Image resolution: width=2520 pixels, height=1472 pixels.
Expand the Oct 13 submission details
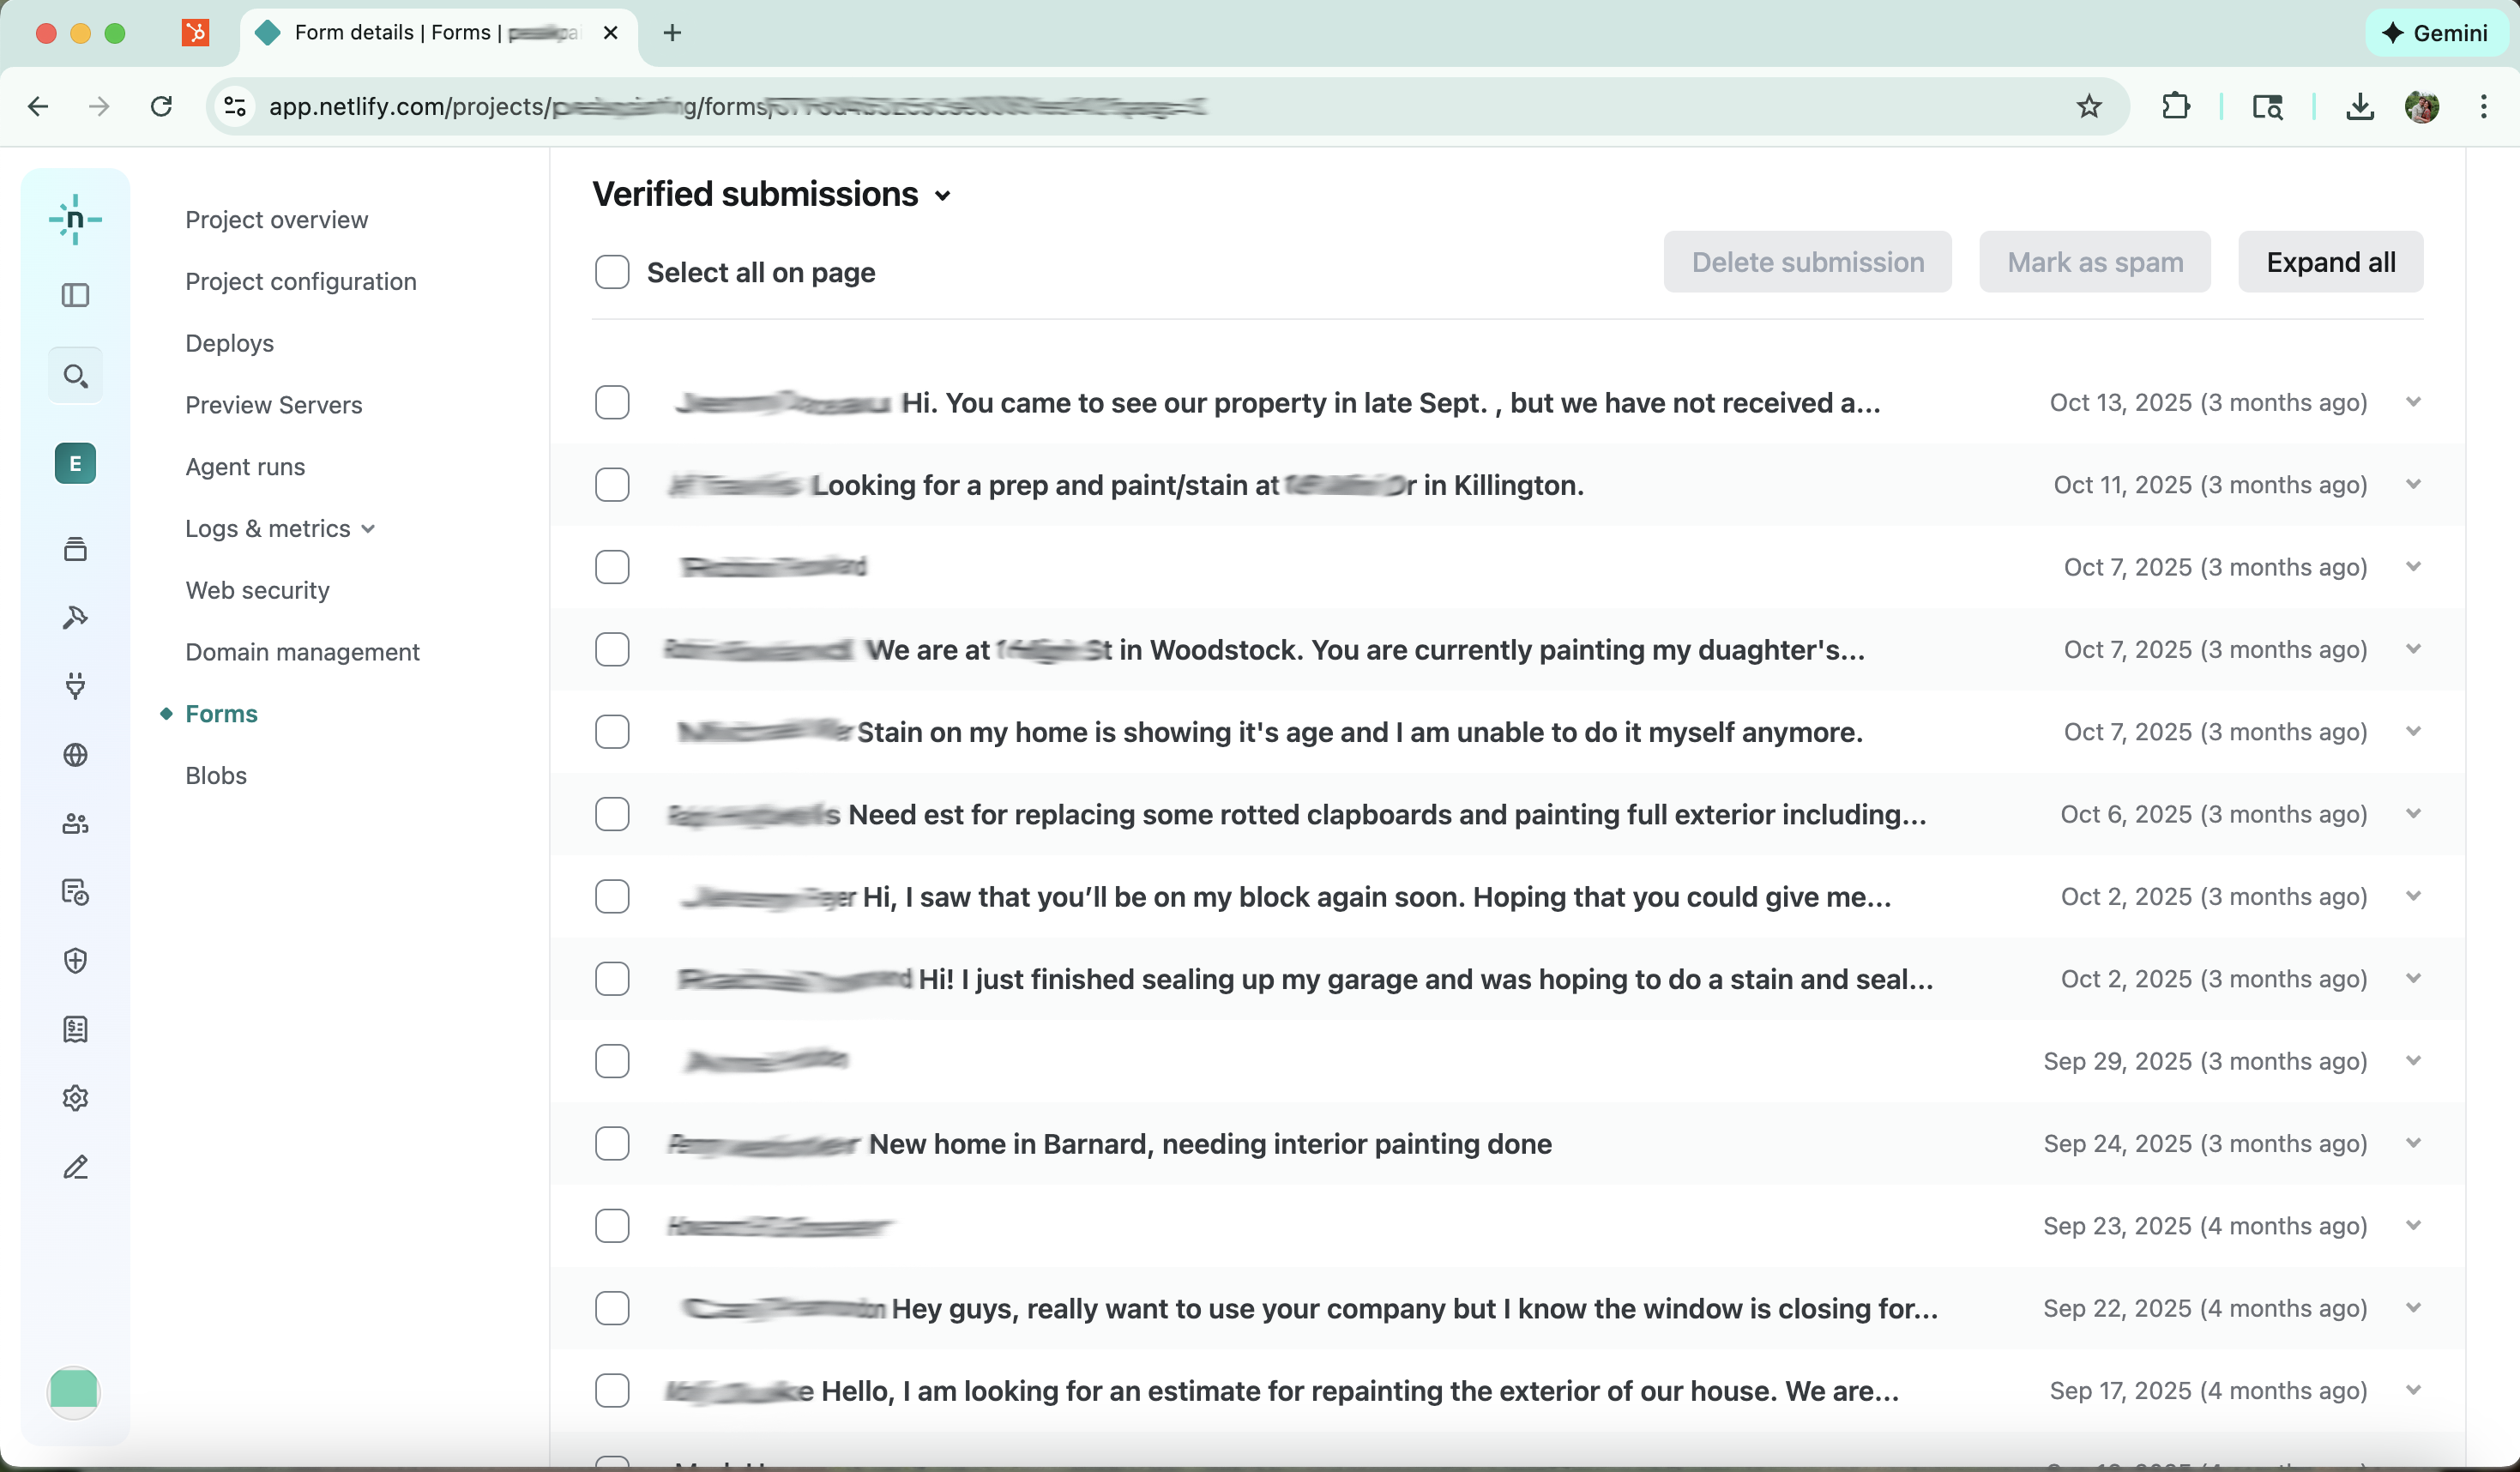point(2414,402)
